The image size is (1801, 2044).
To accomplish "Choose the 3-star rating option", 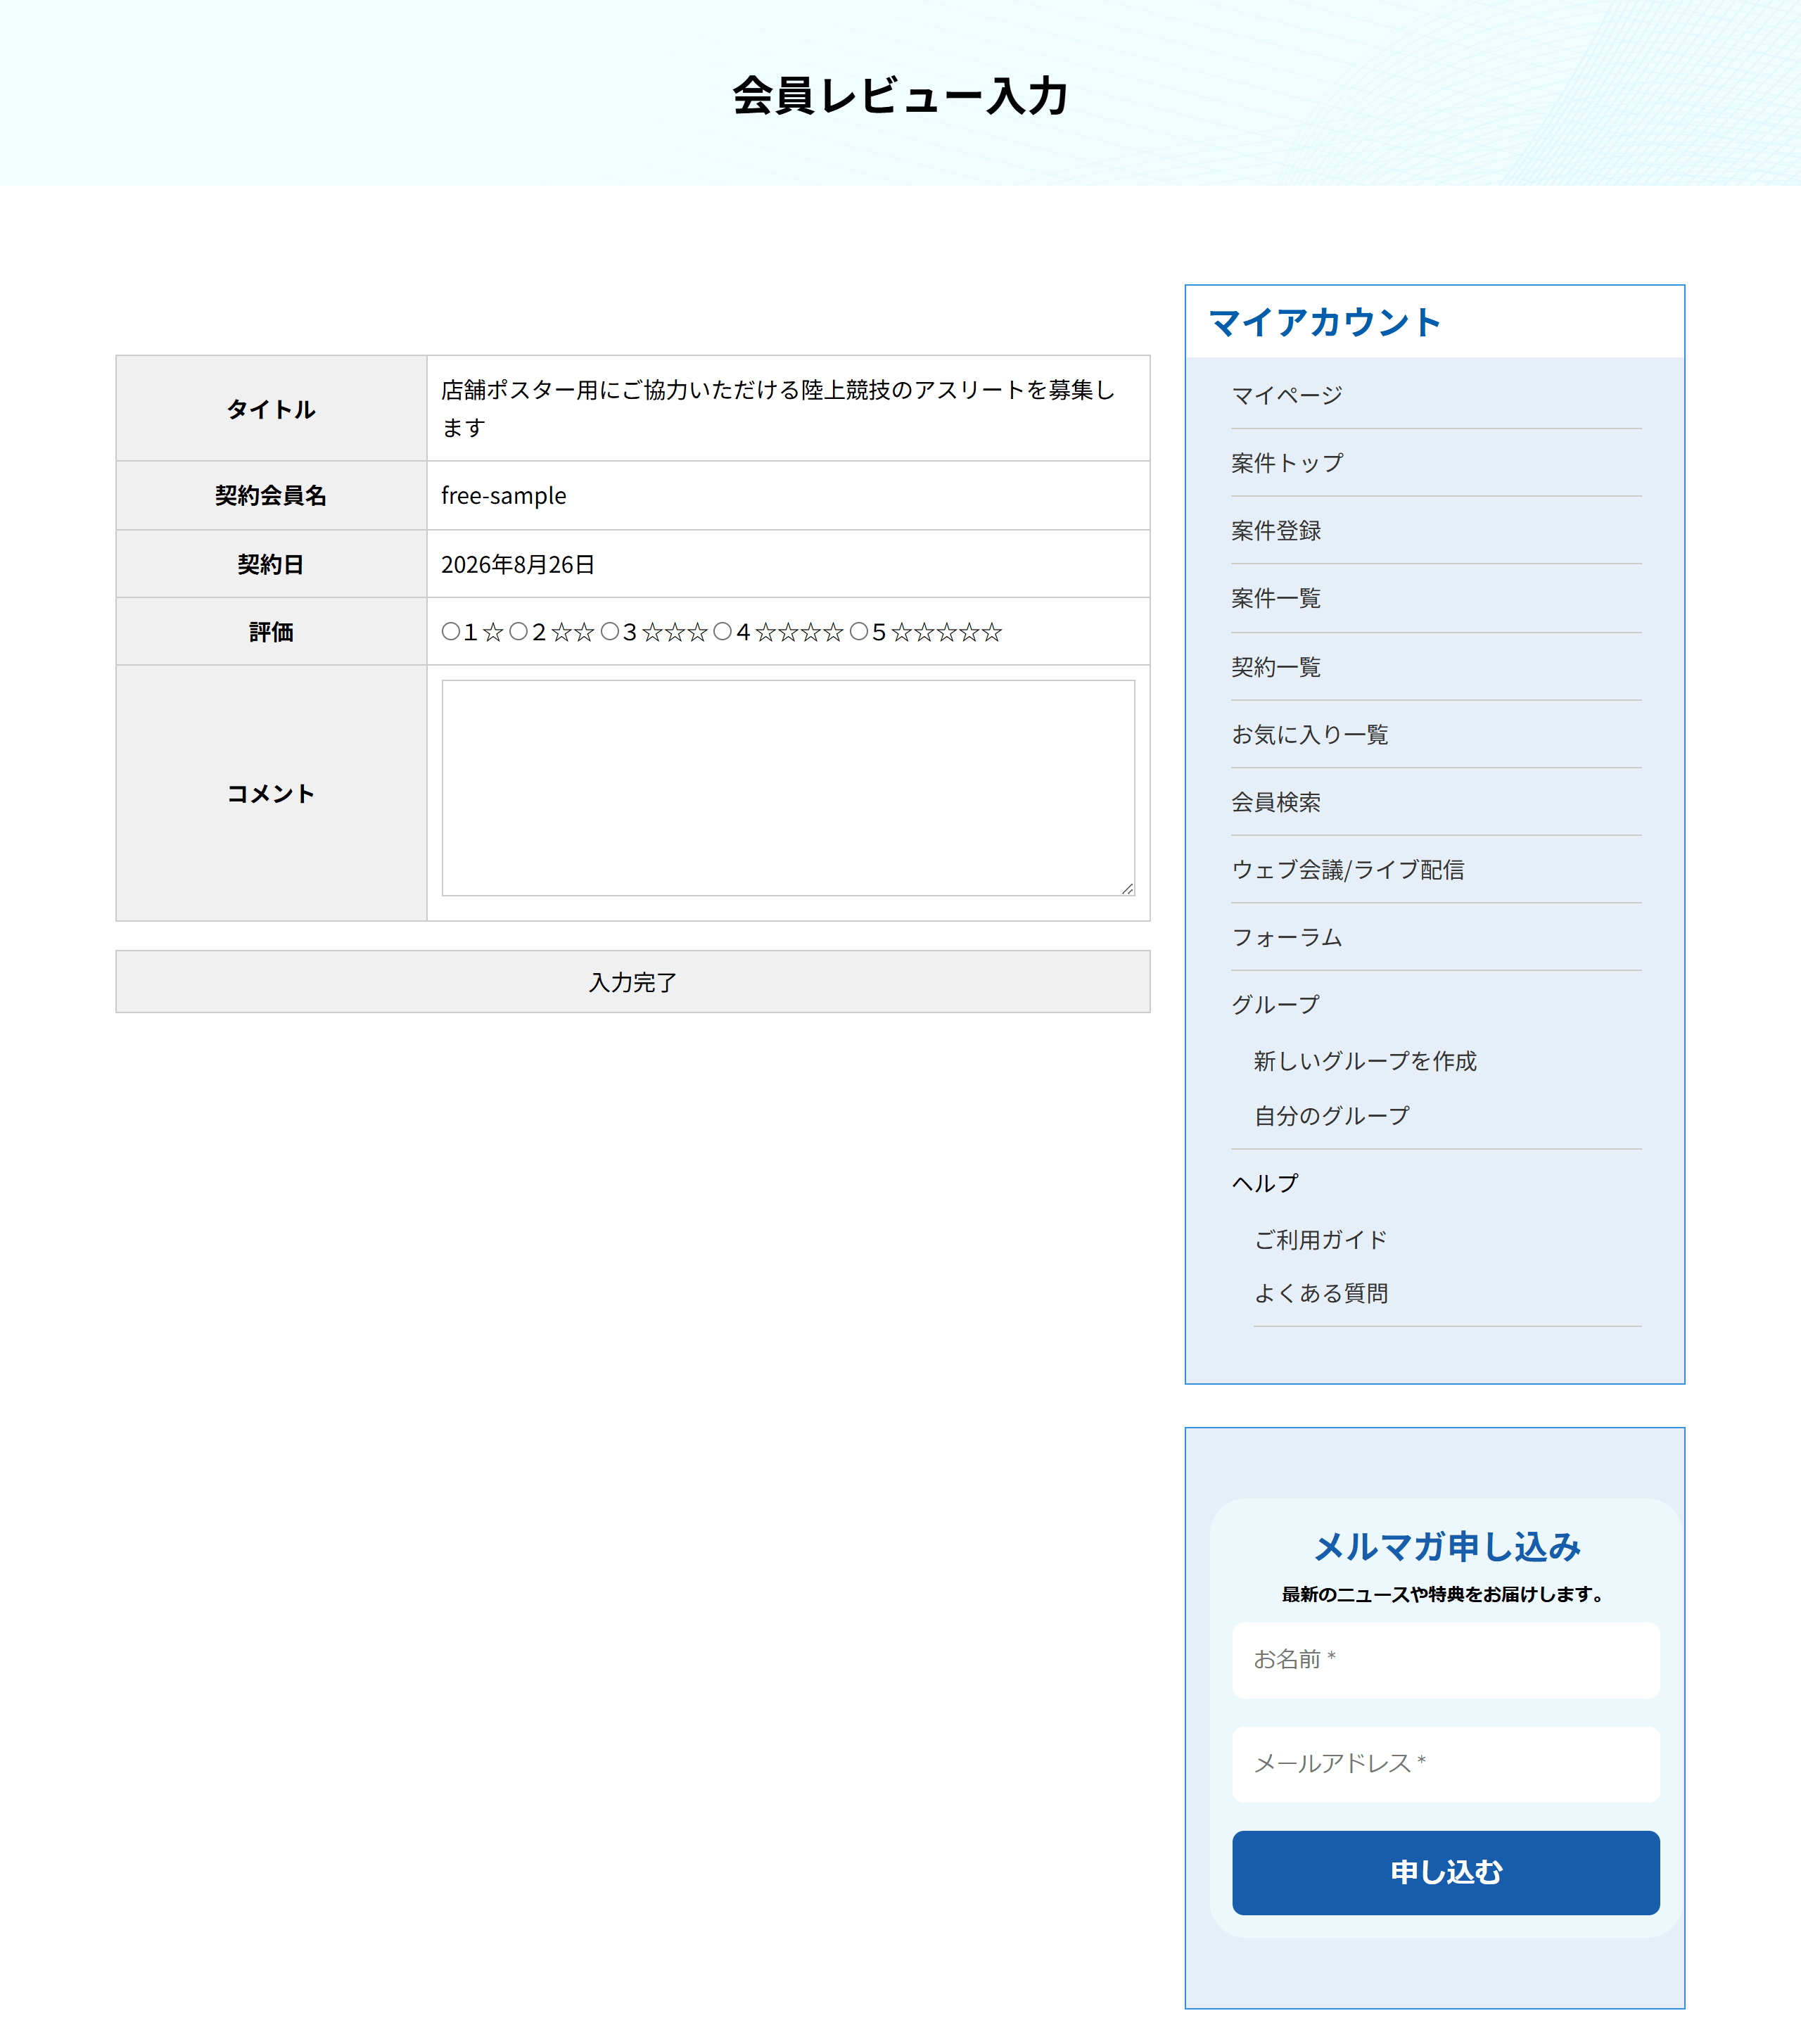I will (x=610, y=631).
